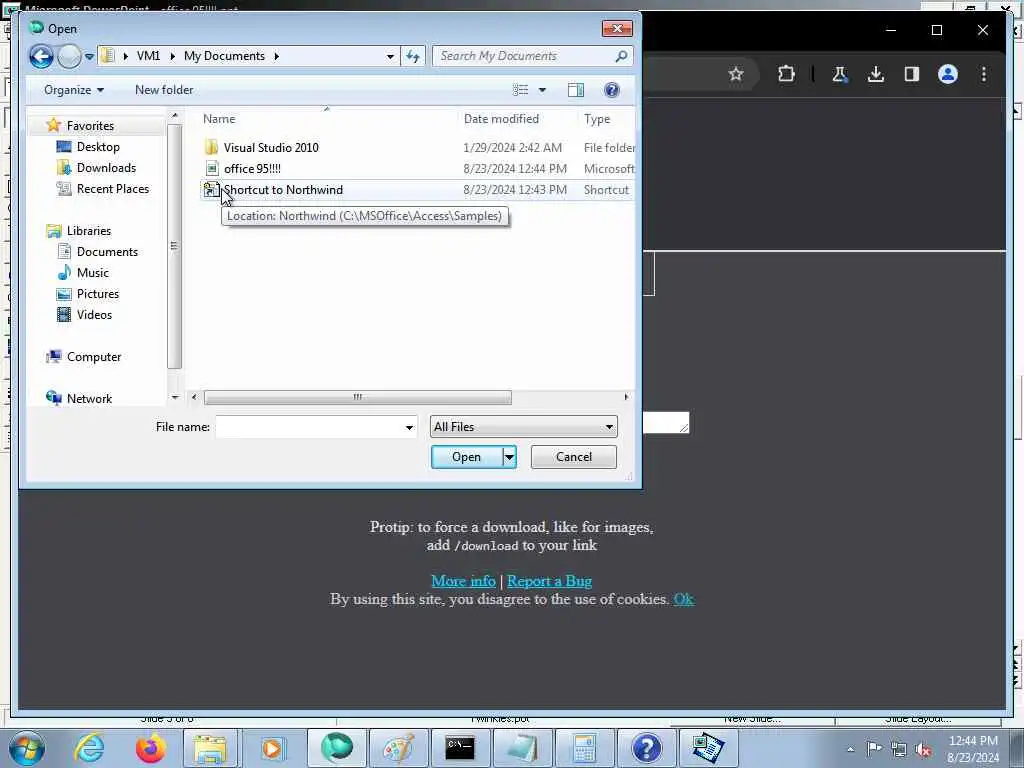The width and height of the screenshot is (1024, 768).
Task: Click the refresh button next to address bar
Action: click(413, 56)
